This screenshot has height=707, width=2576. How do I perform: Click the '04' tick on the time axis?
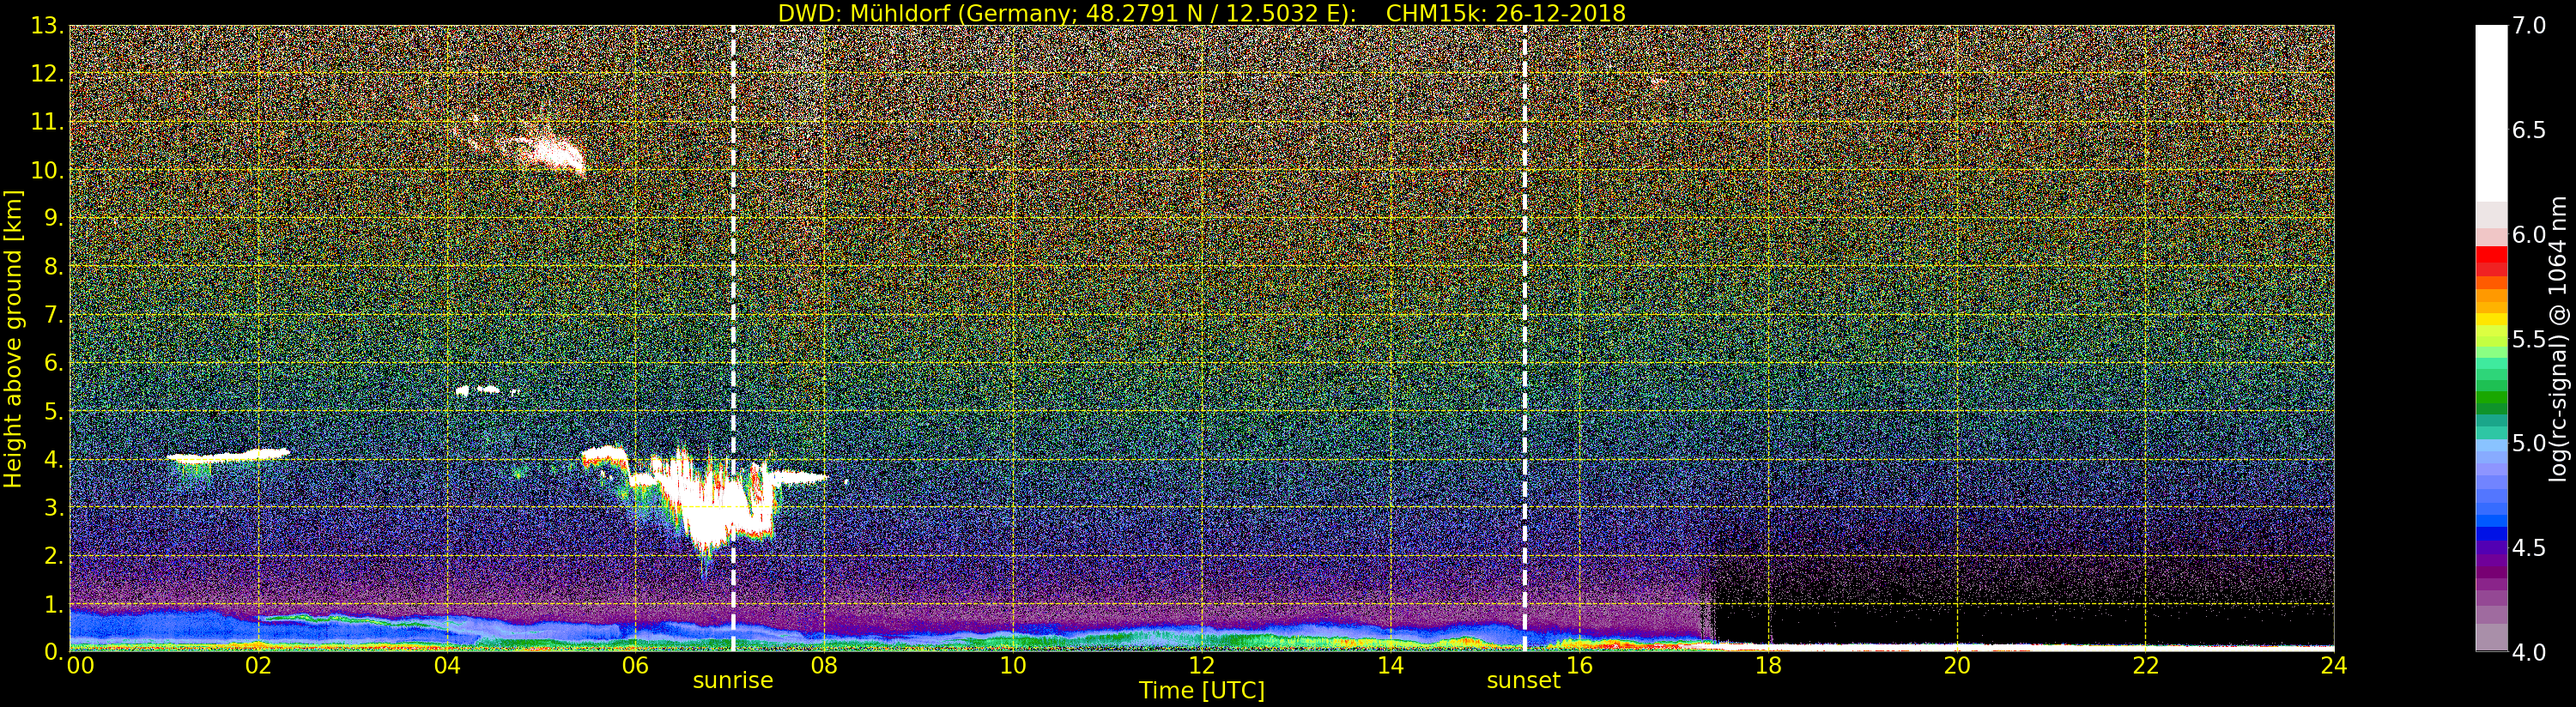447,665
